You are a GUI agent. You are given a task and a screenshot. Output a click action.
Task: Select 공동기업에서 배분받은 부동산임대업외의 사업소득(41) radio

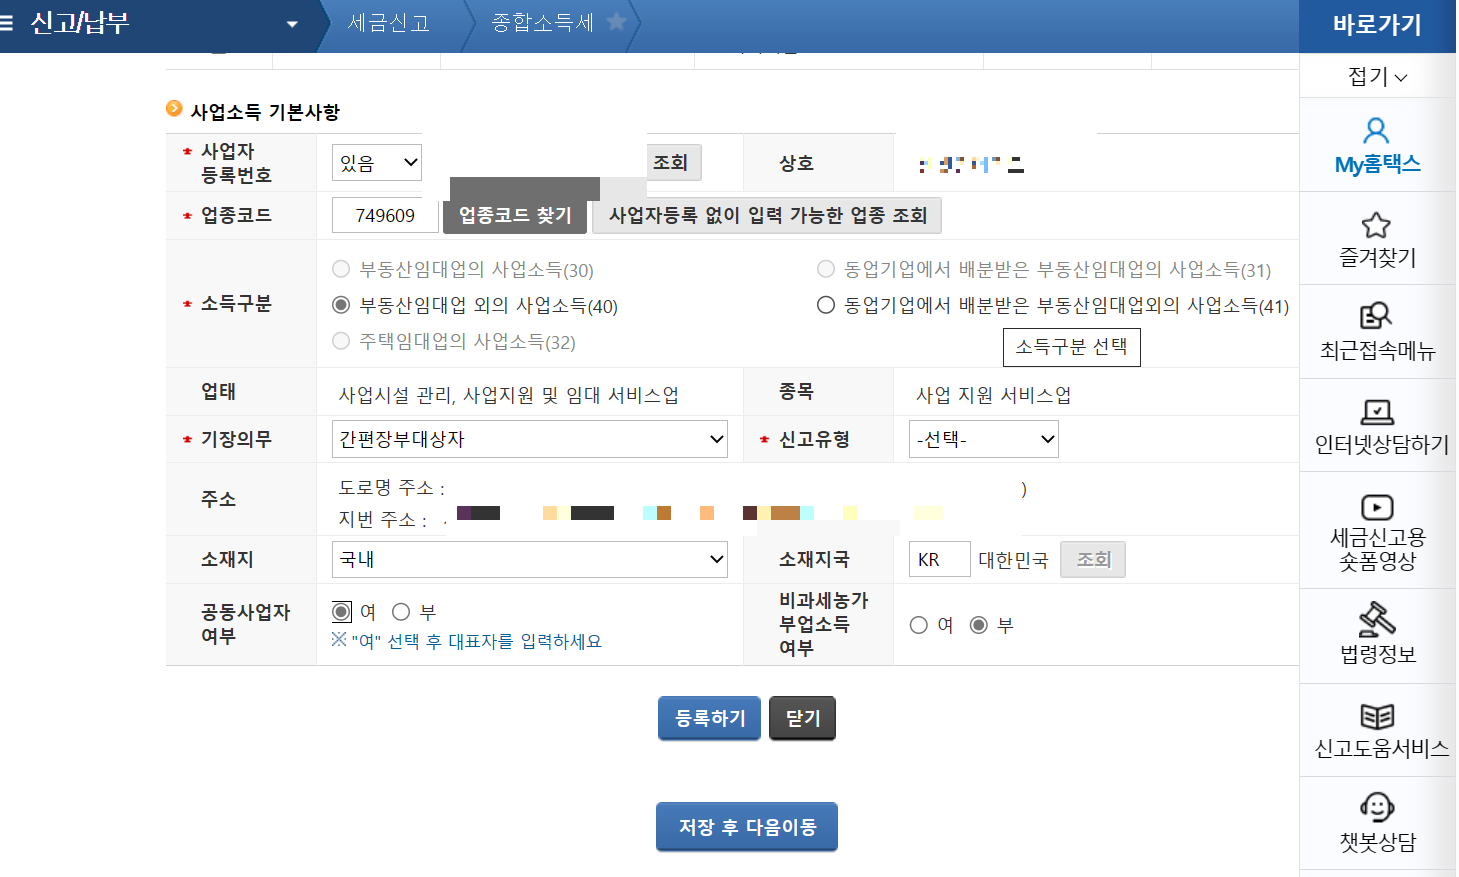coord(826,305)
